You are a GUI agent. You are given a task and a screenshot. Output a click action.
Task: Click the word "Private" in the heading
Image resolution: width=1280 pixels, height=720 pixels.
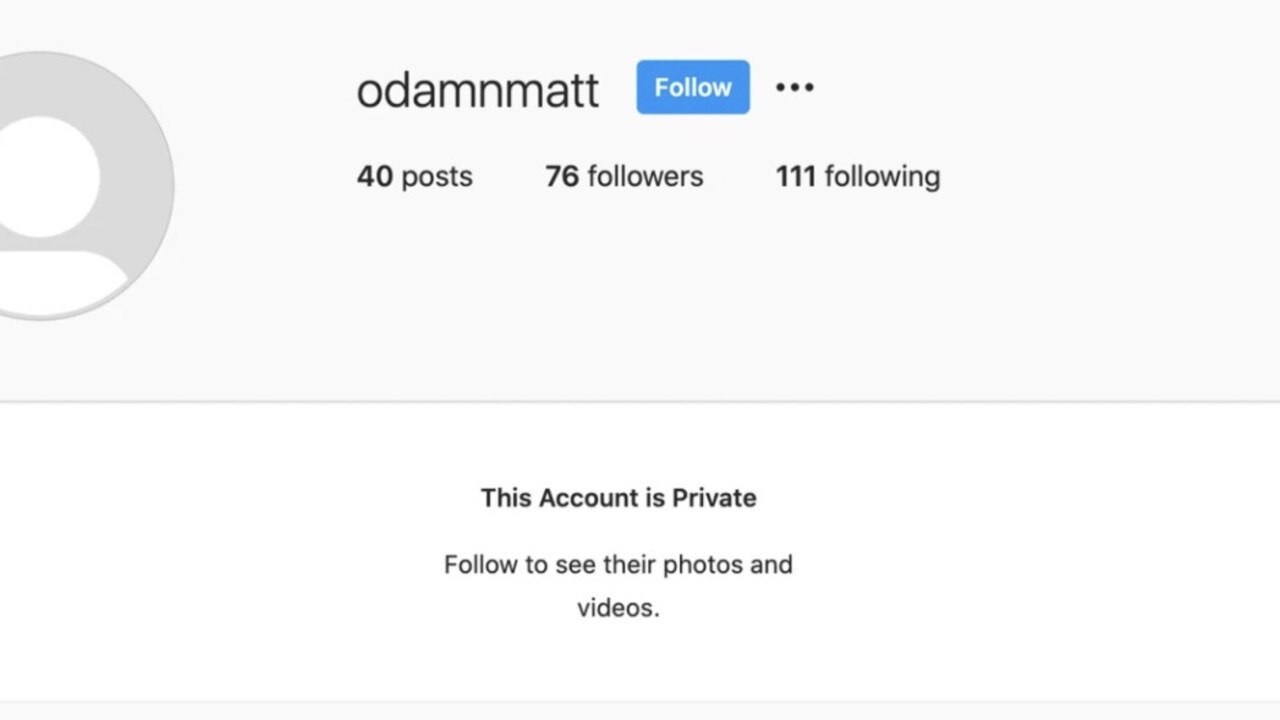pyautogui.click(x=714, y=498)
